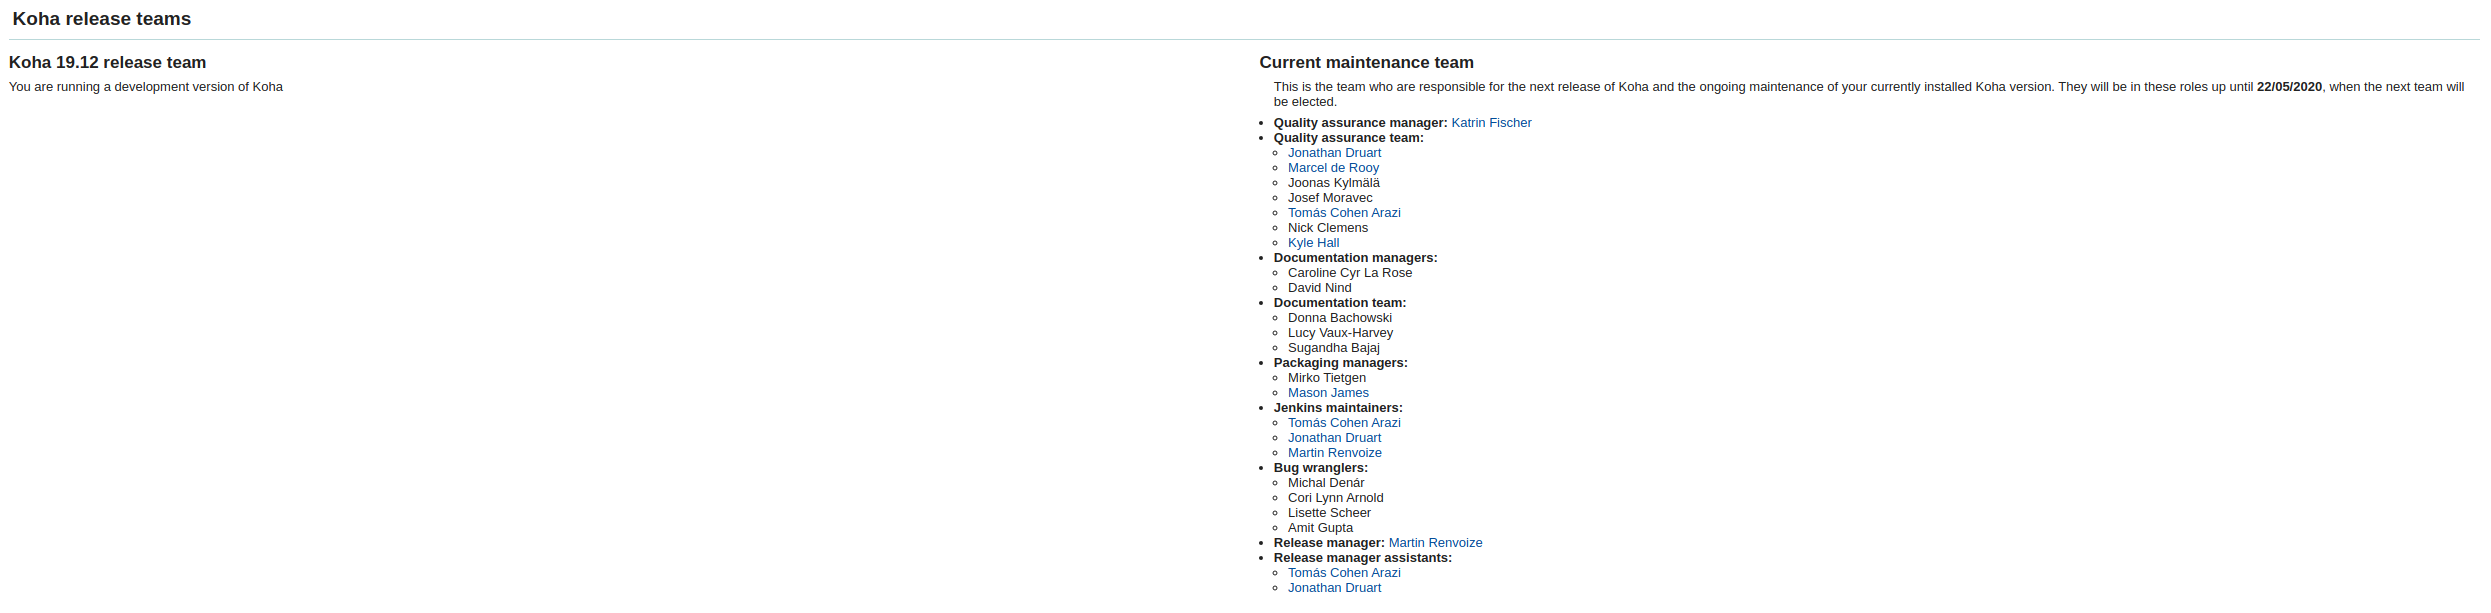2491x613 pixels.
Task: Click the Bug wranglers section label
Action: pos(1320,468)
